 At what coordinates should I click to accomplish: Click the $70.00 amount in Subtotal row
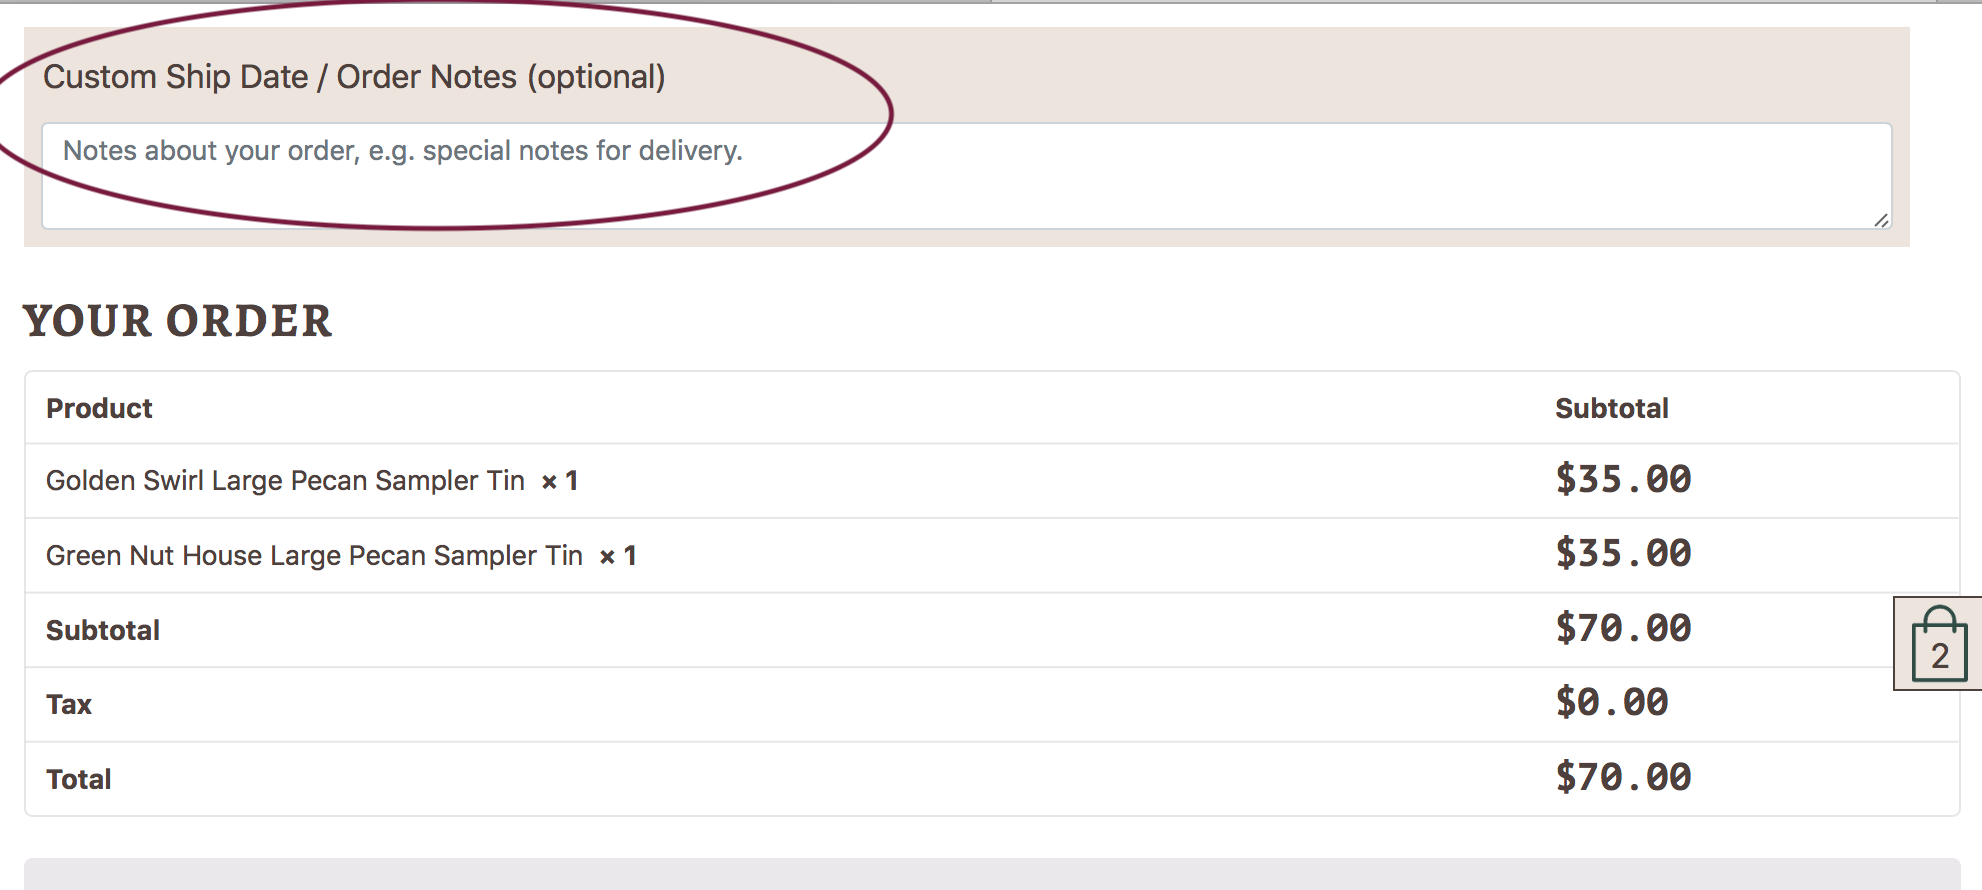click(1622, 628)
